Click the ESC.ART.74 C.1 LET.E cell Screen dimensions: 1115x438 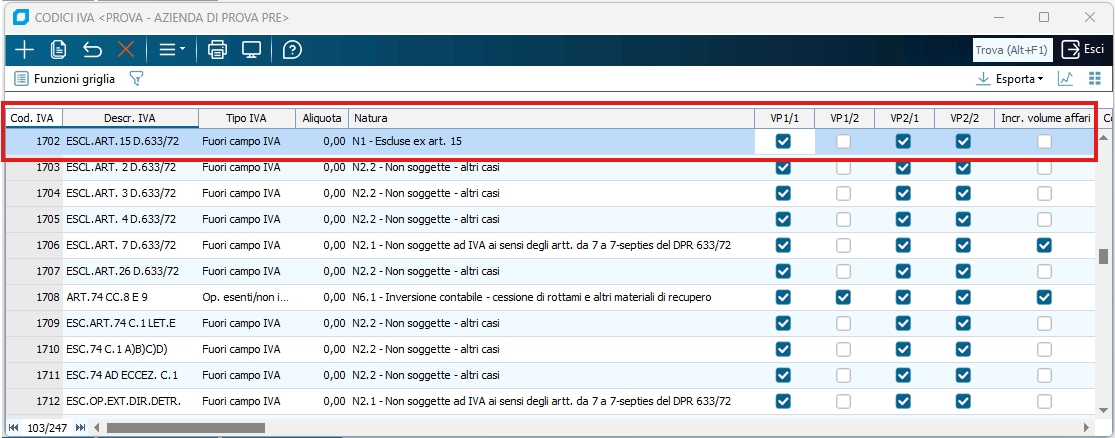click(131, 324)
